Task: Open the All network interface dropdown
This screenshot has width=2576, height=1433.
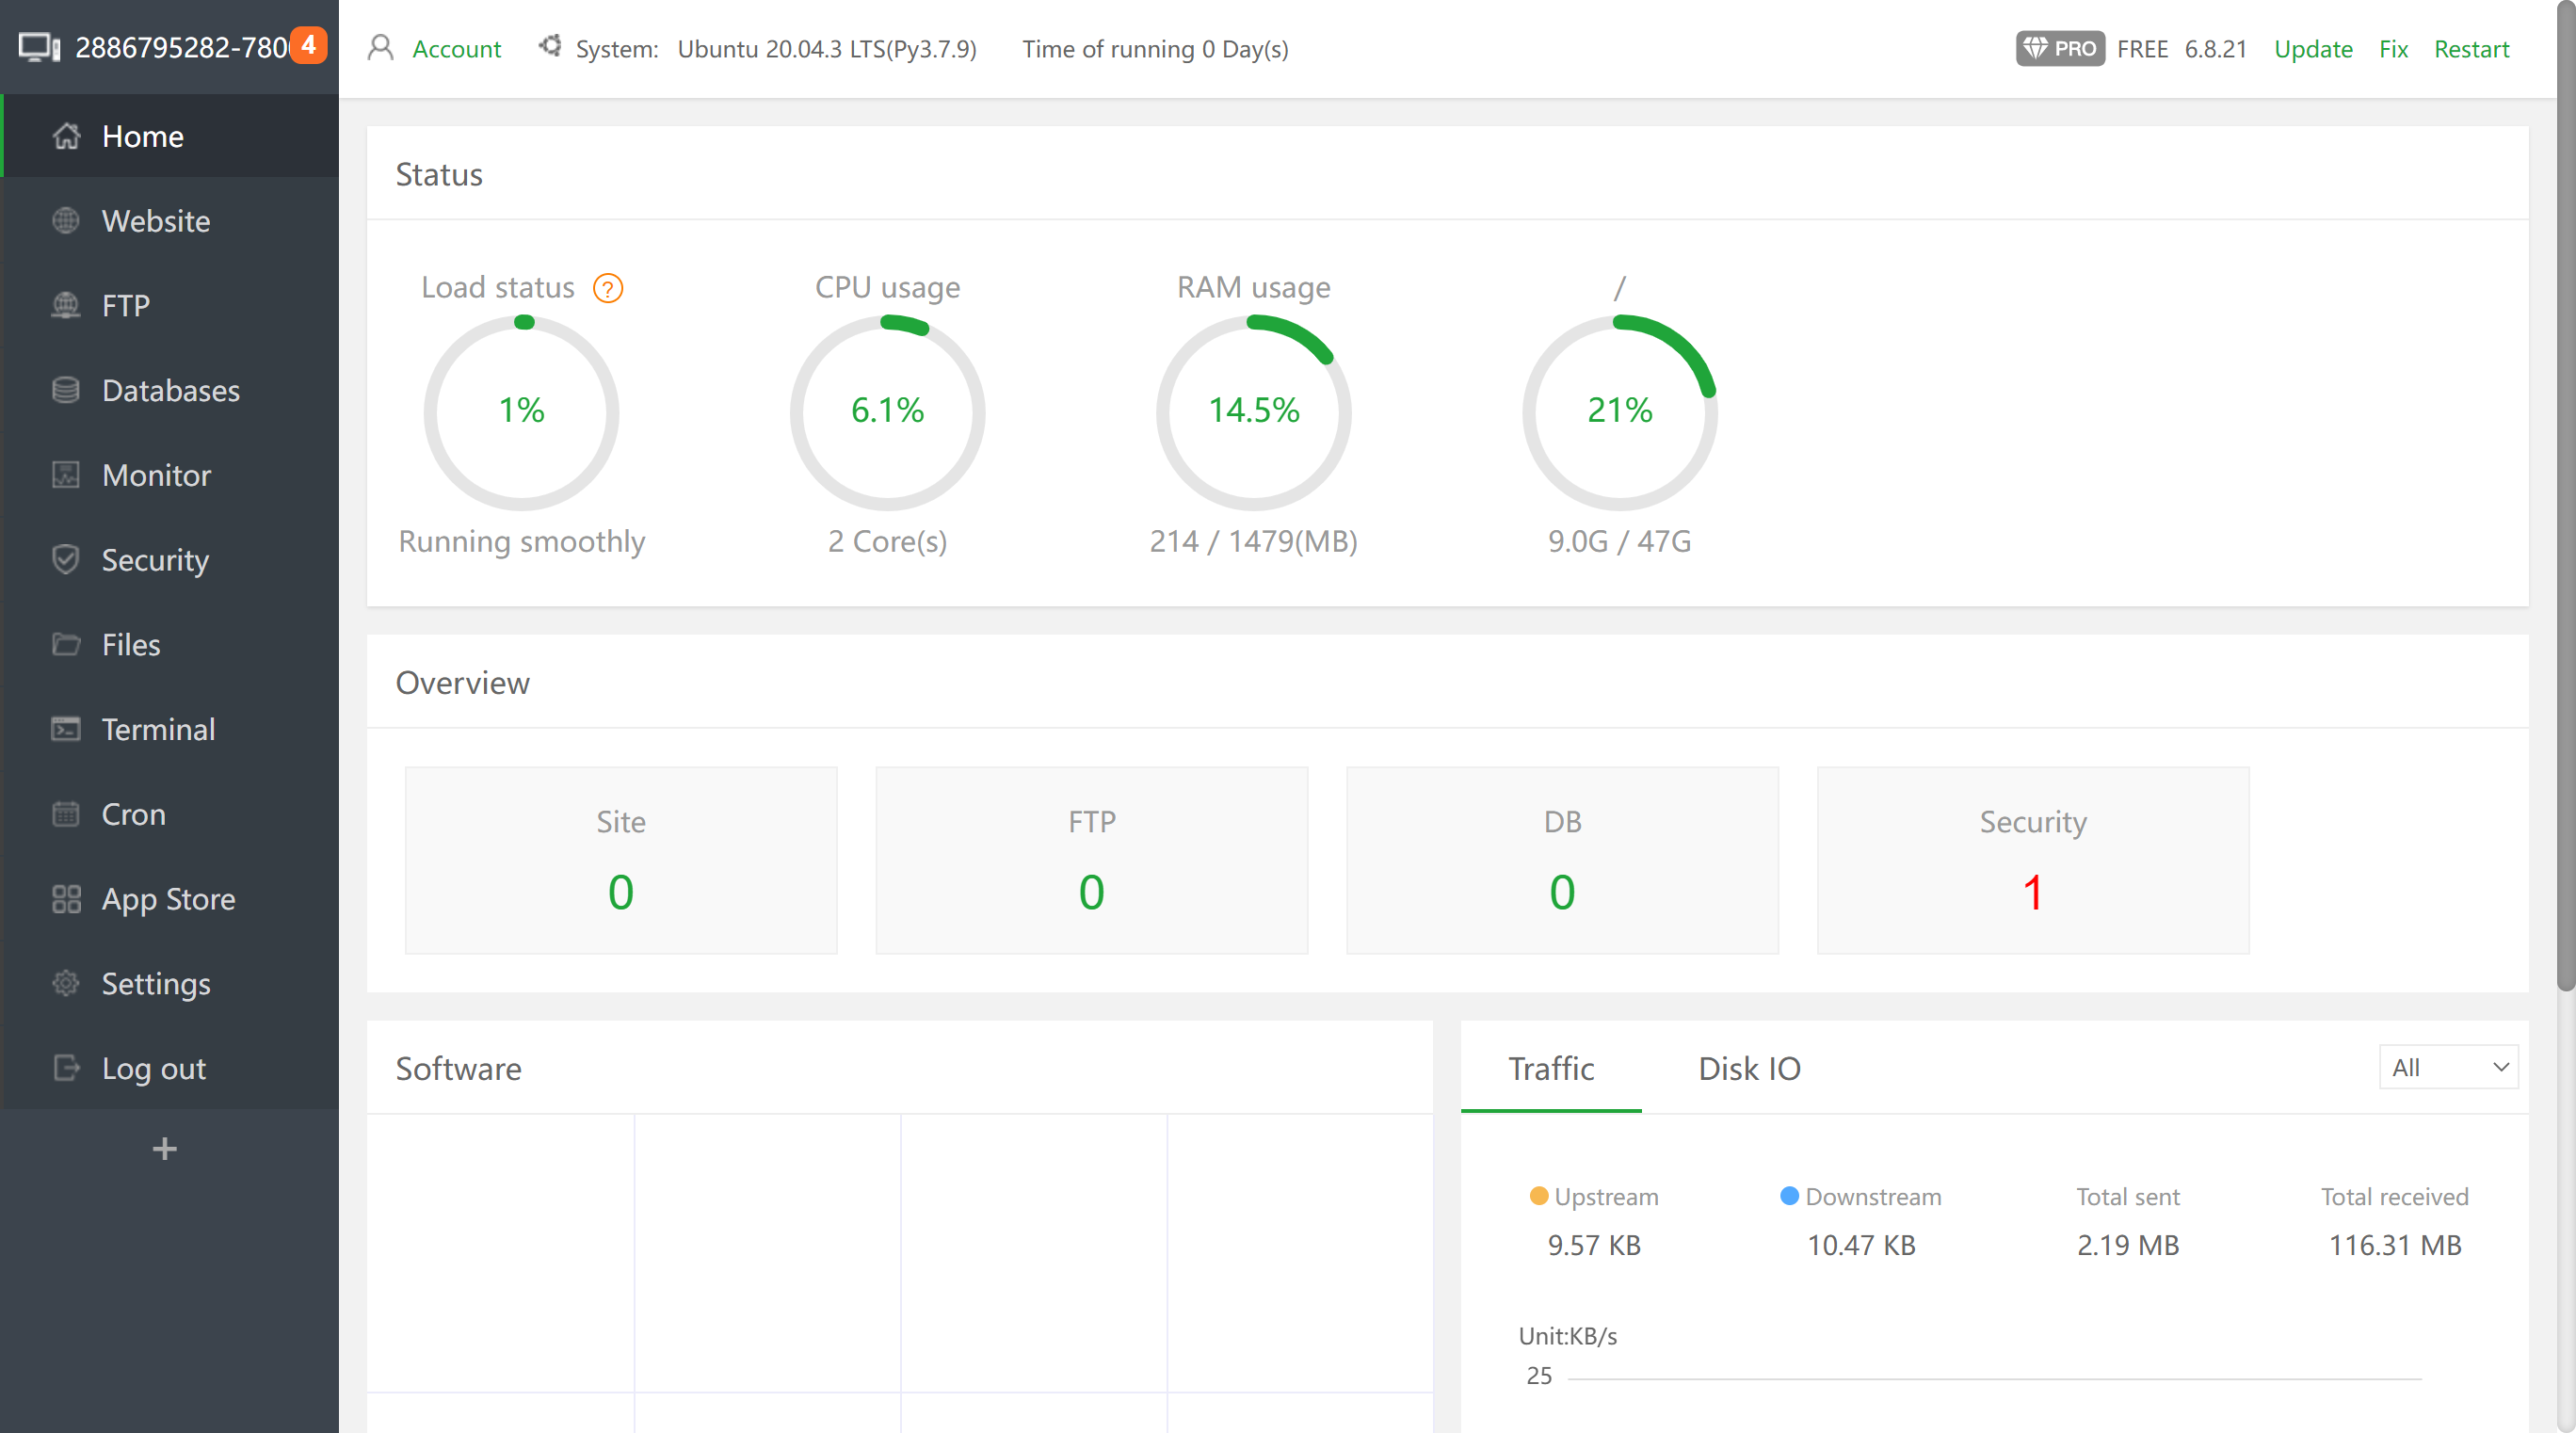Action: (x=2448, y=1068)
